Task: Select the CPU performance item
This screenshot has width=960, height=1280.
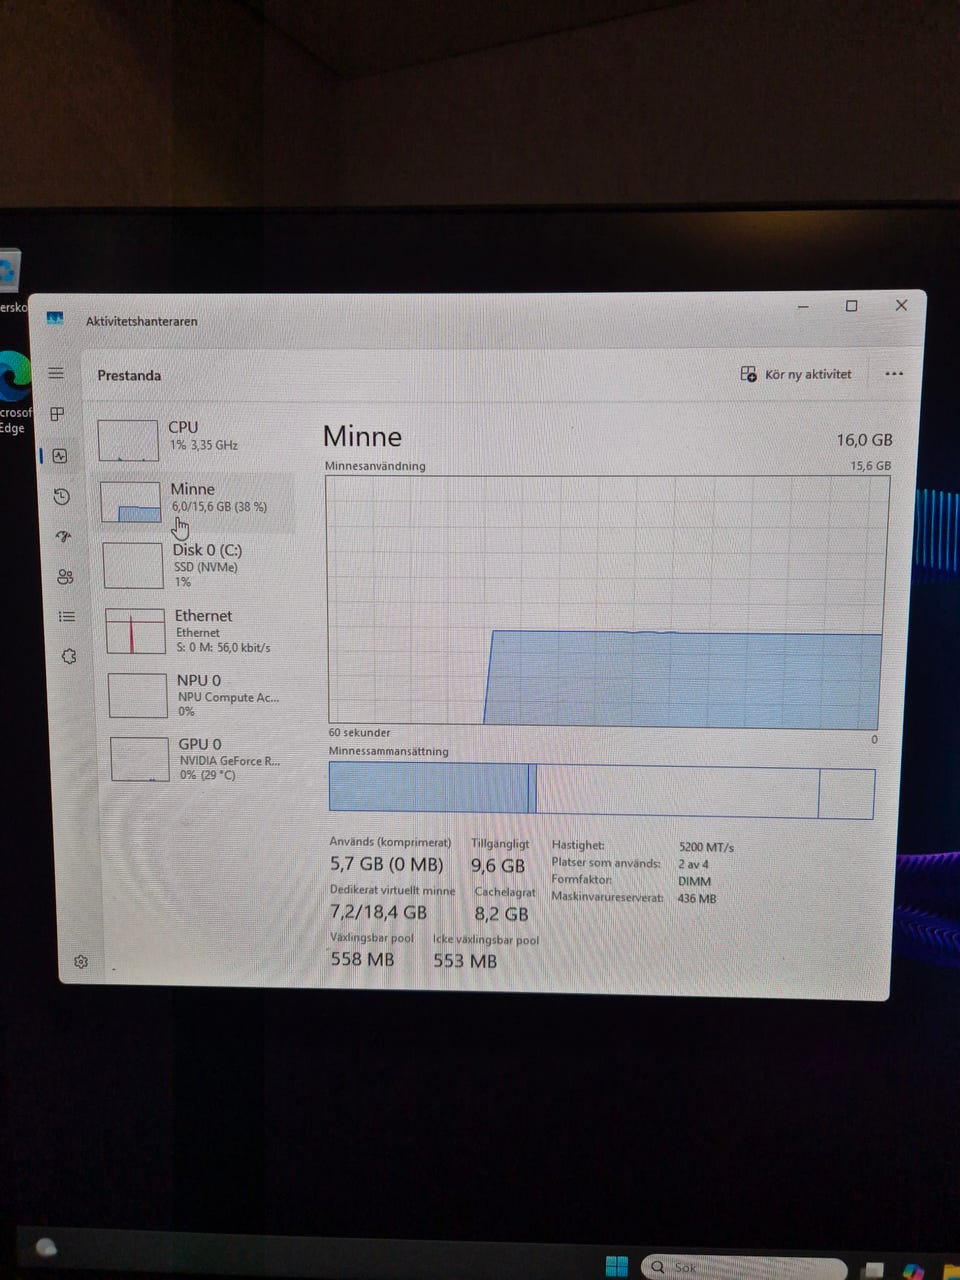Action: tap(192, 438)
